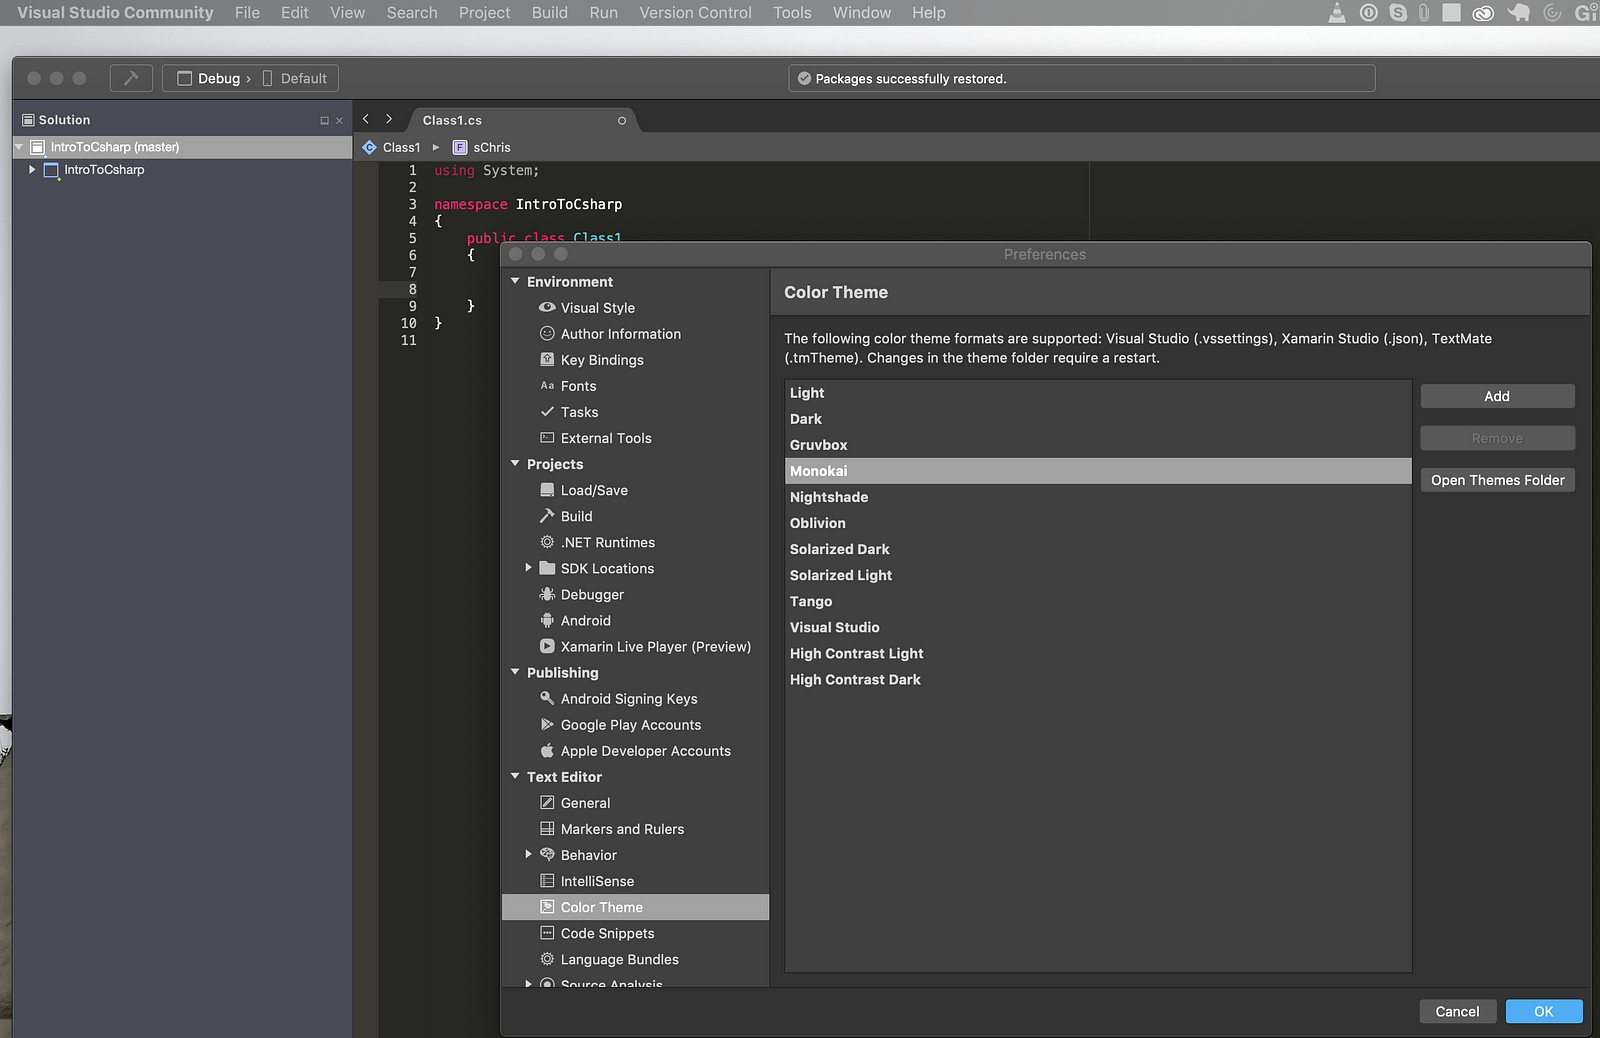1600x1038 pixels.
Task: Select Markers and Rulers icon
Action: click(x=547, y=828)
